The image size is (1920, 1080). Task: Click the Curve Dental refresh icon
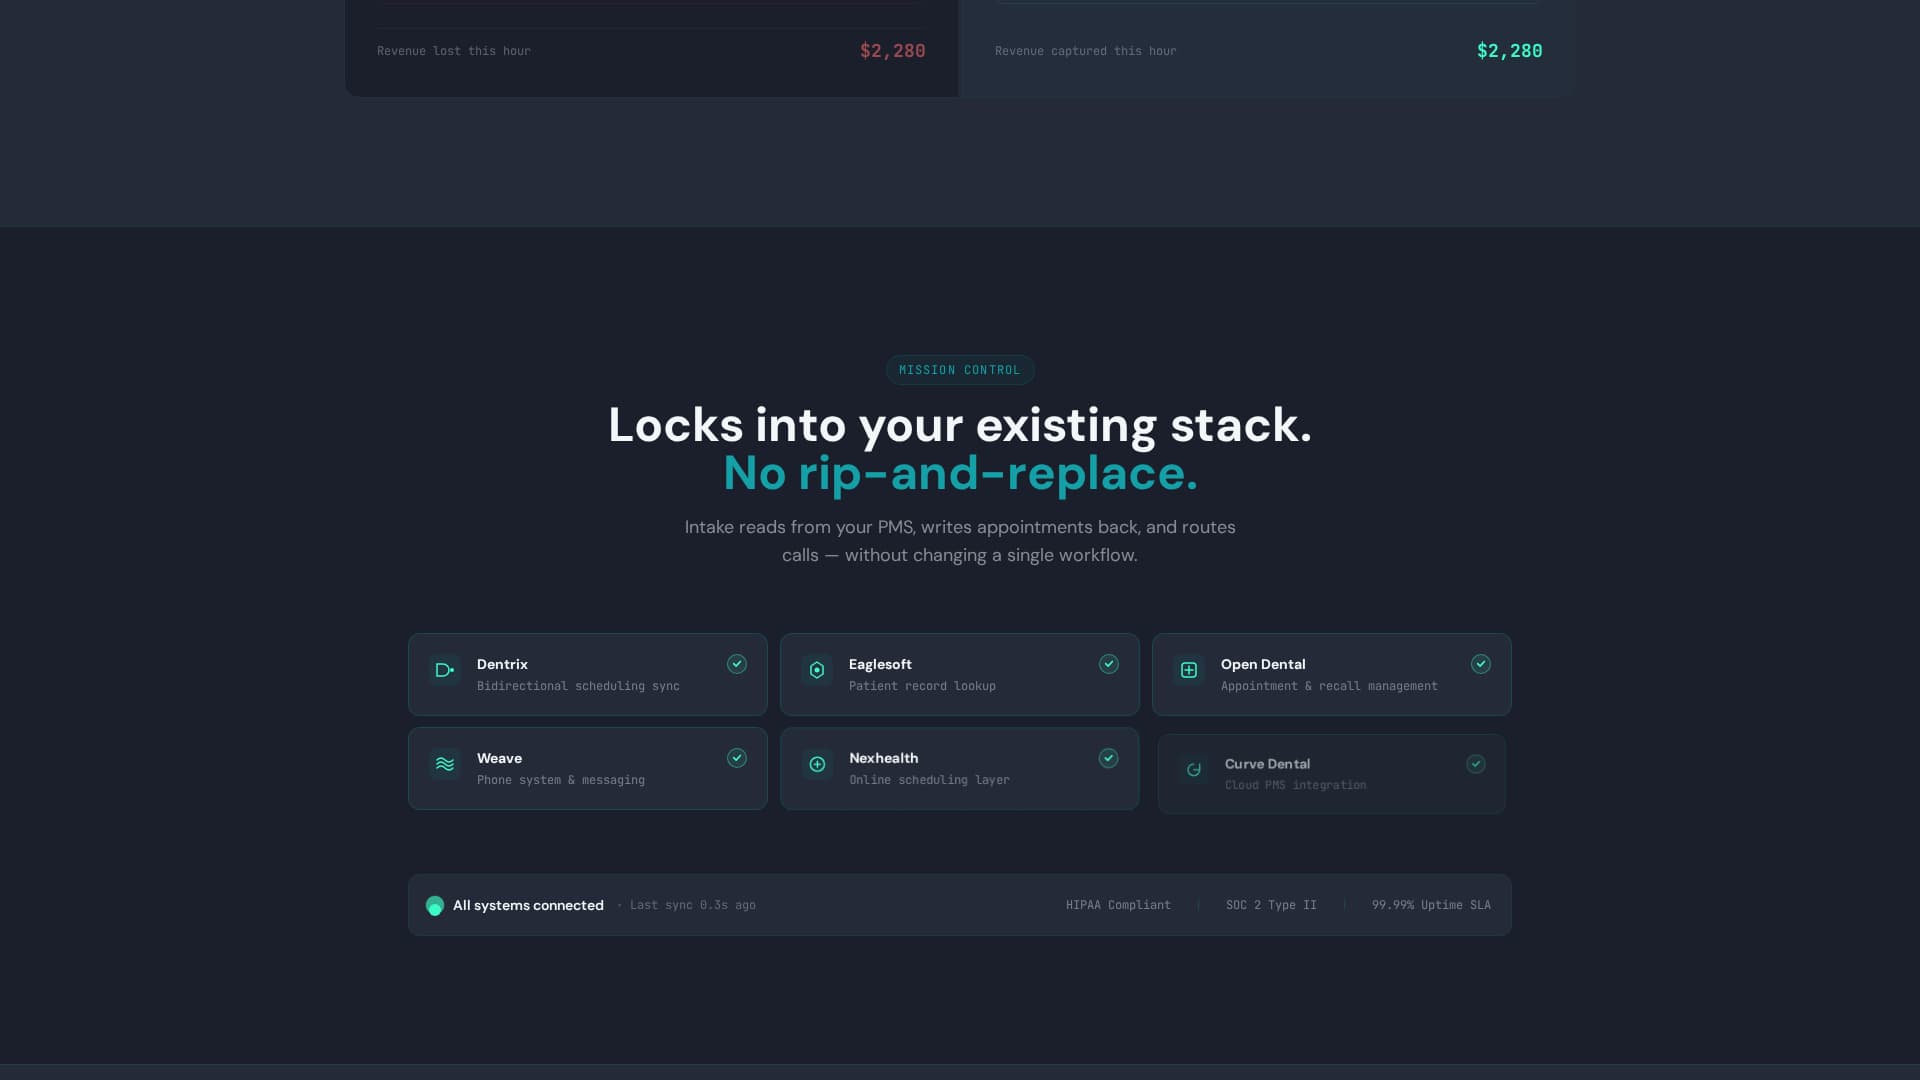click(x=1194, y=769)
